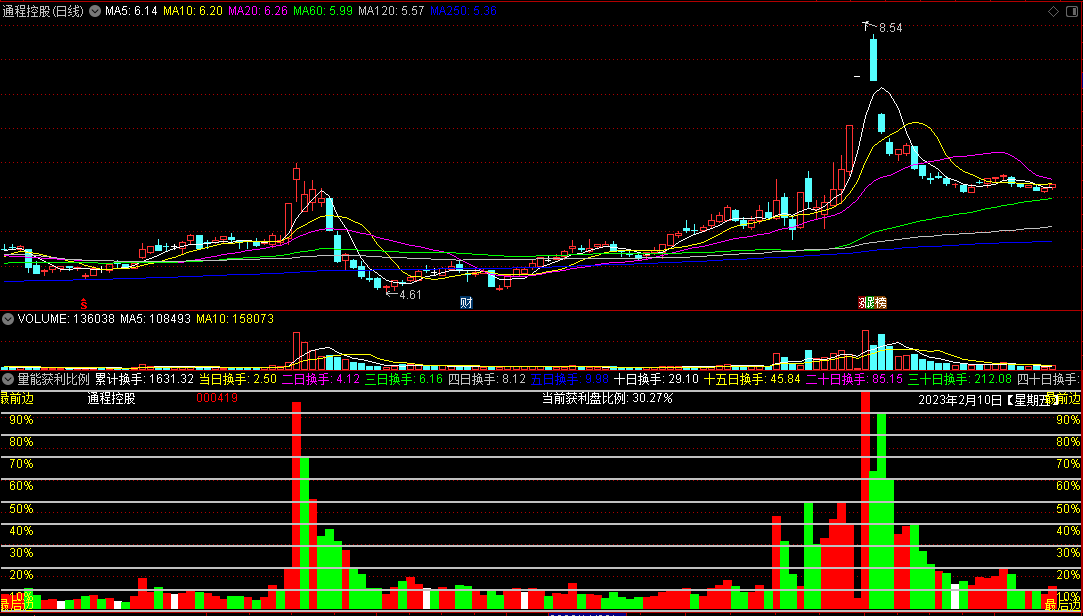
Task: Open the 财 financial report marker
Action: pos(466,302)
